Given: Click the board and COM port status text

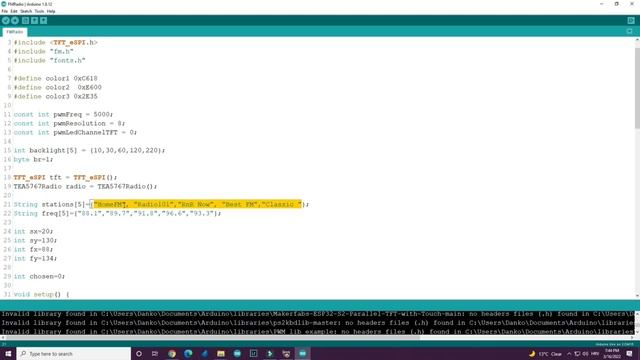Looking at the screenshot, I should coord(614,344).
